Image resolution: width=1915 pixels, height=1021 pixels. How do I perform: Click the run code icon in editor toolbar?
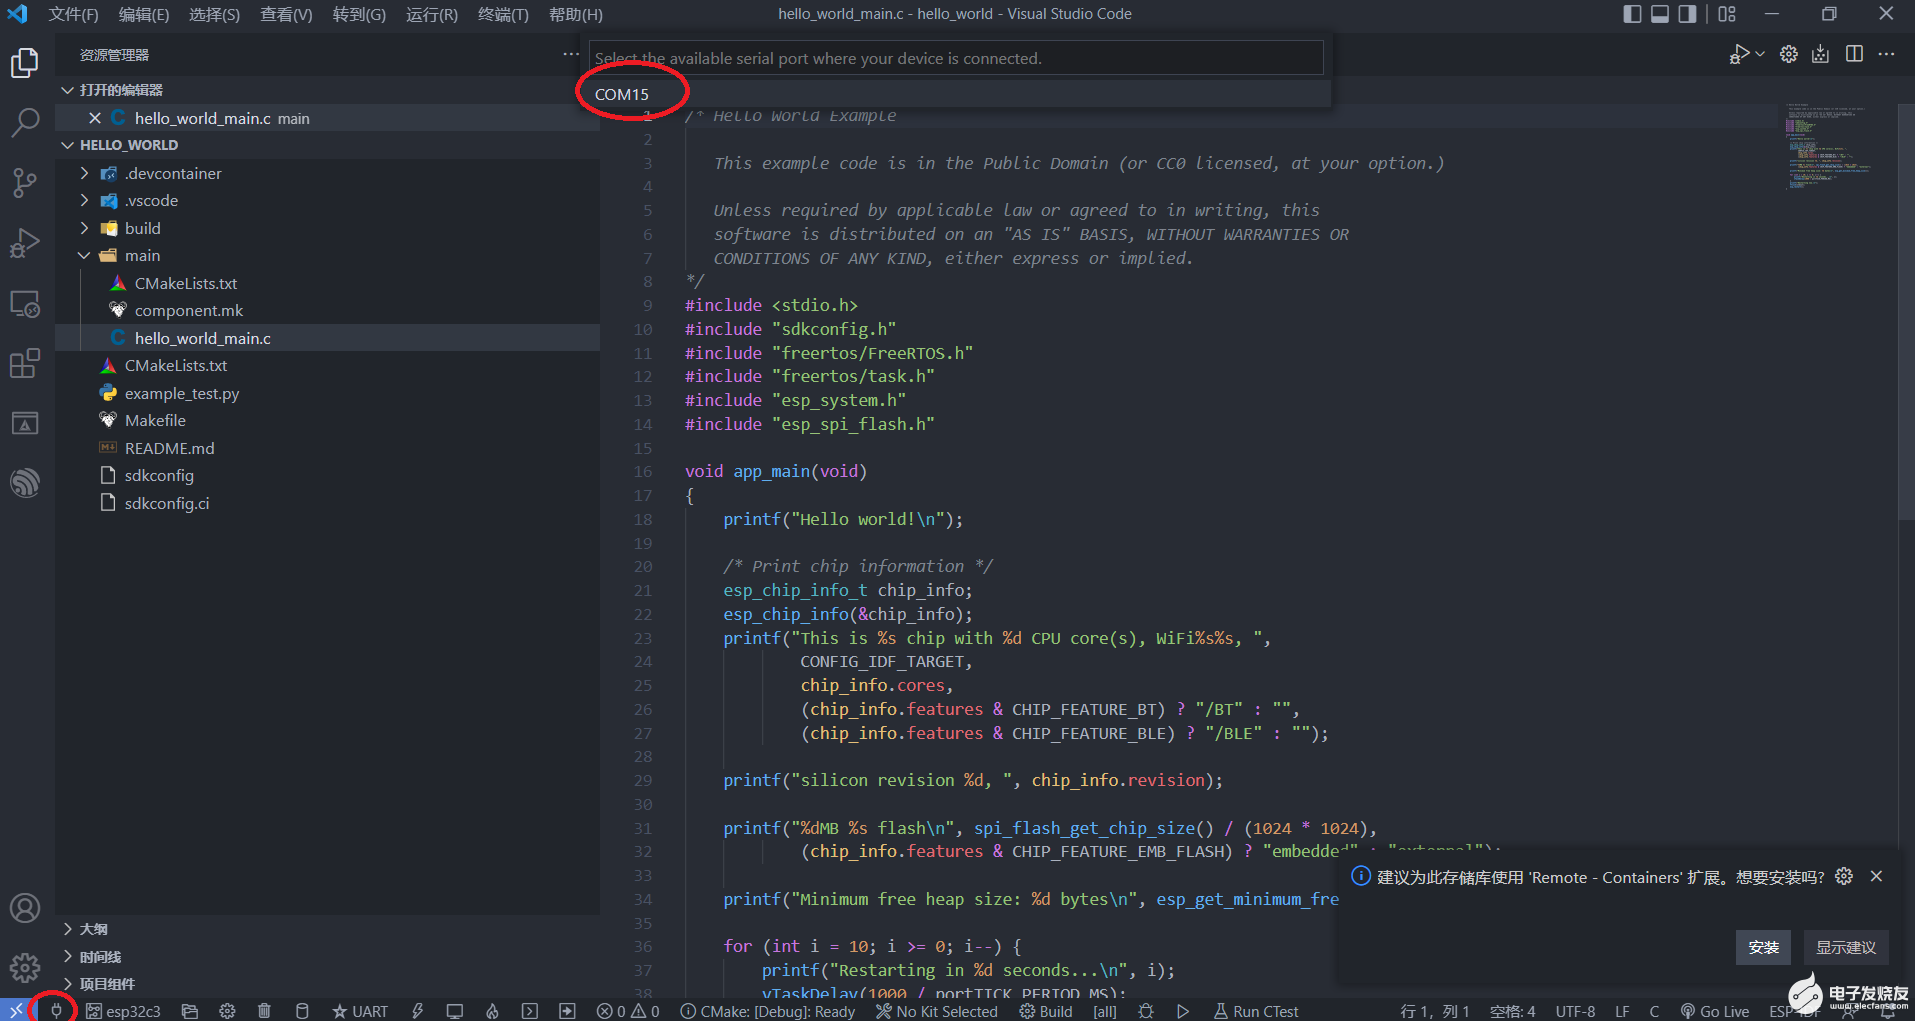pos(1739,54)
